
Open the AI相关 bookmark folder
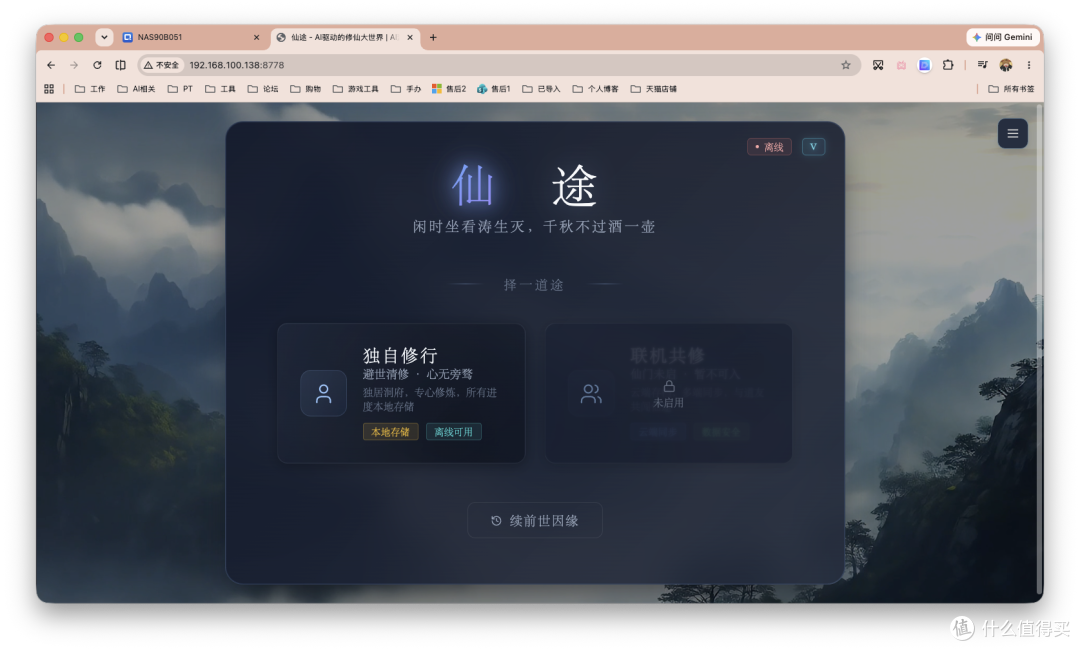coord(136,89)
